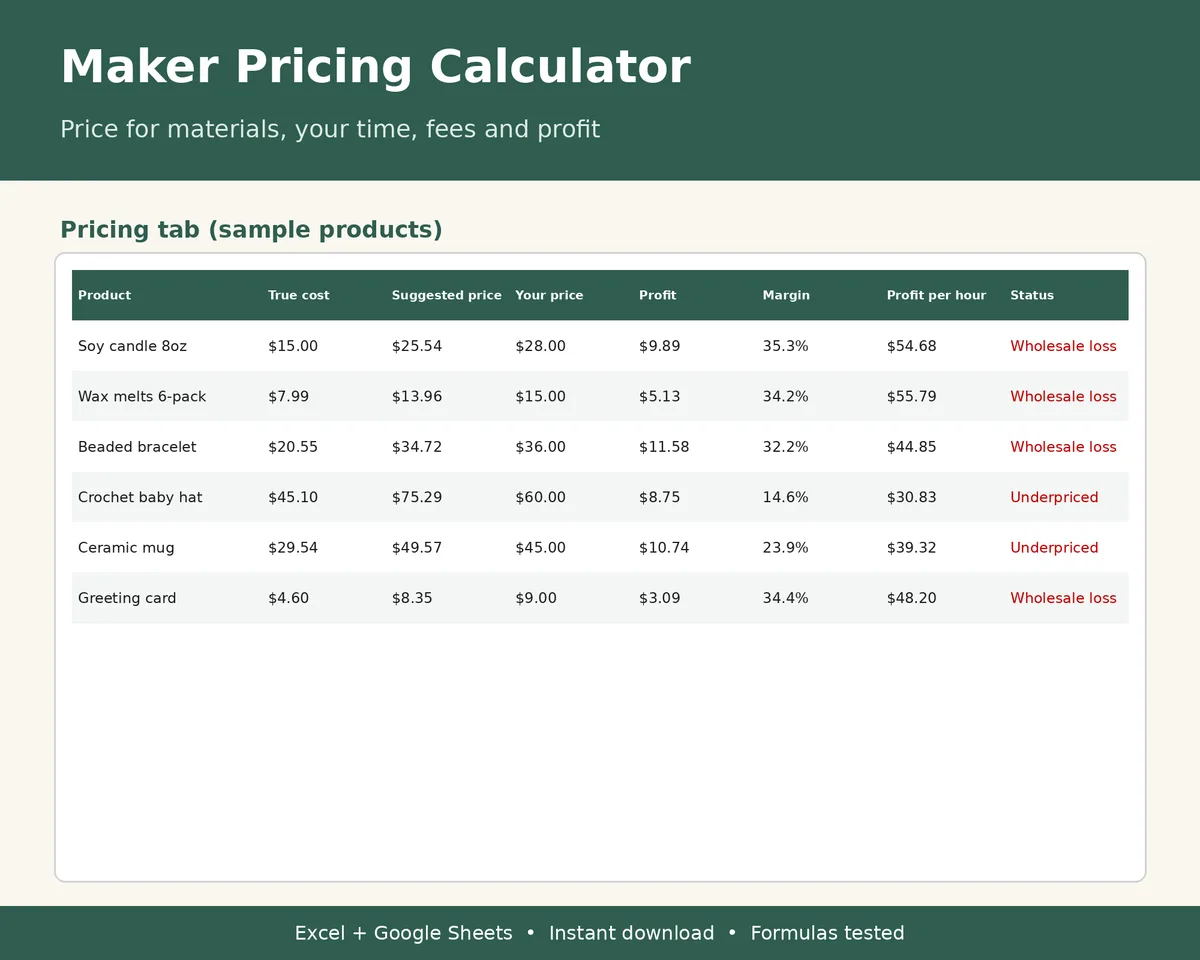The image size is (1200, 960).
Task: Click the Maker Pricing Calculator title
Action: 375,67
